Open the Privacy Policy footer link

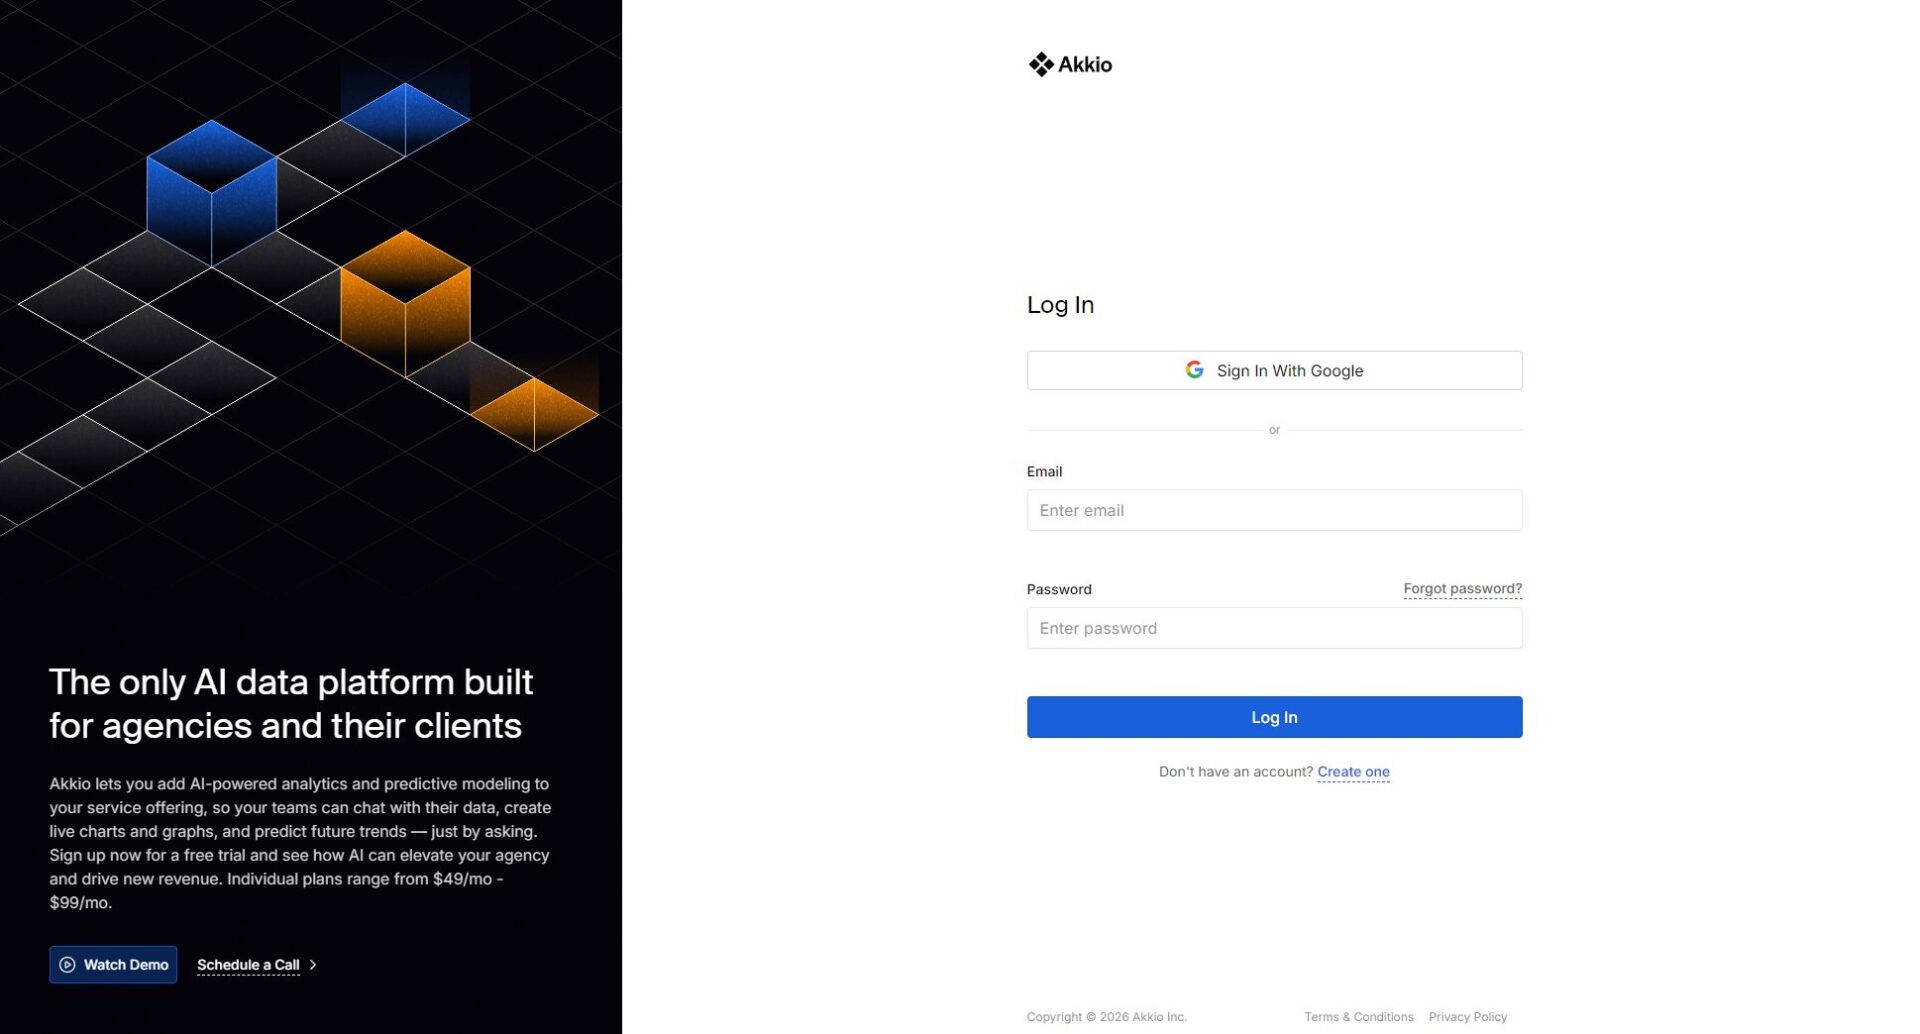[1467, 1017]
